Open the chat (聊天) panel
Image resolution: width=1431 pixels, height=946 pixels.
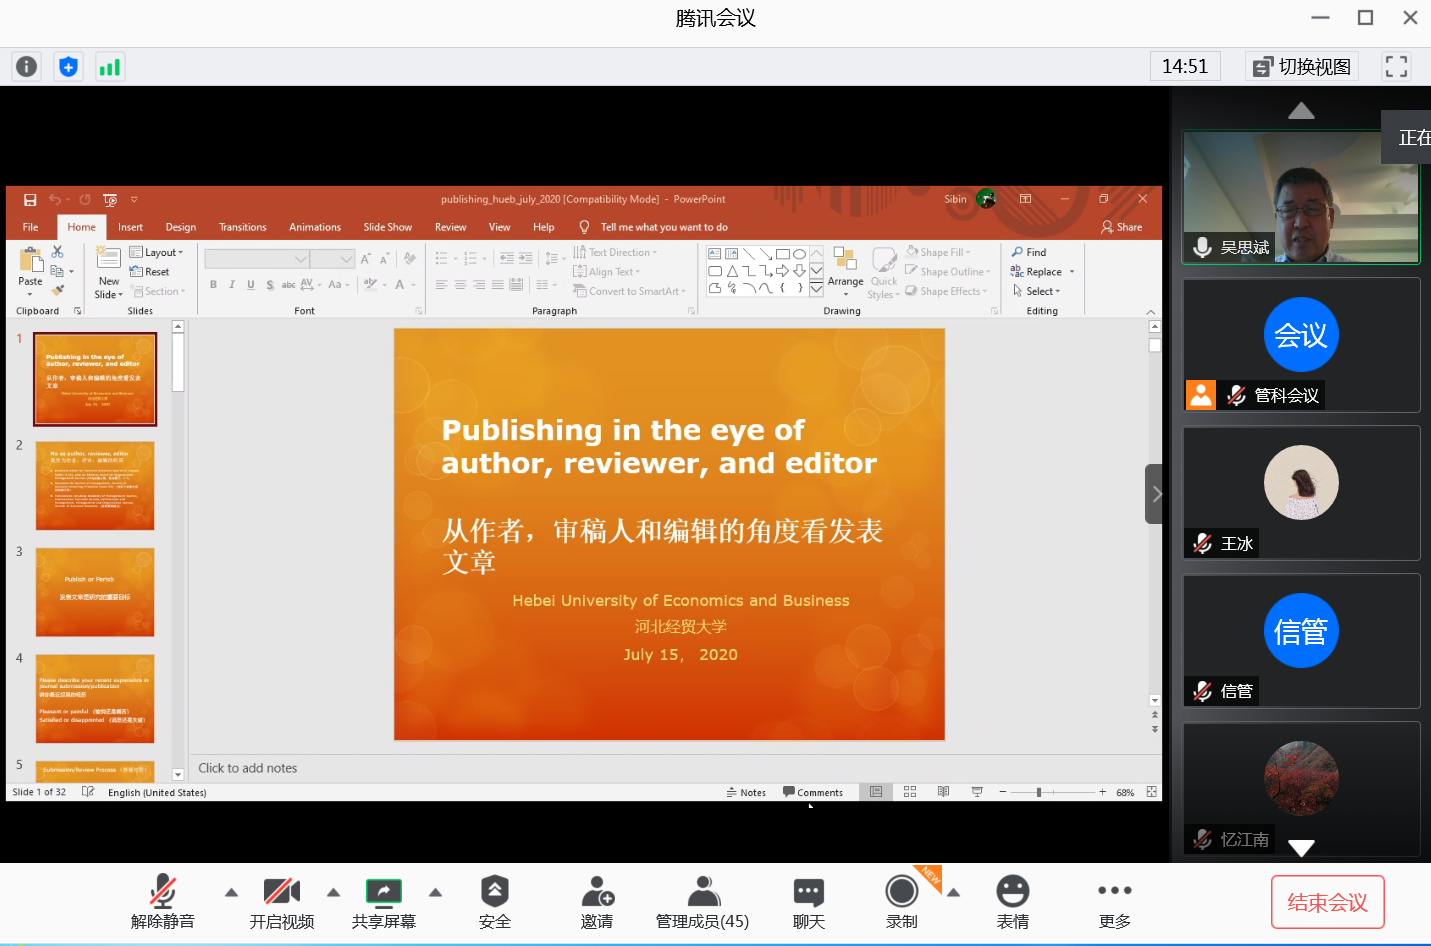click(808, 892)
